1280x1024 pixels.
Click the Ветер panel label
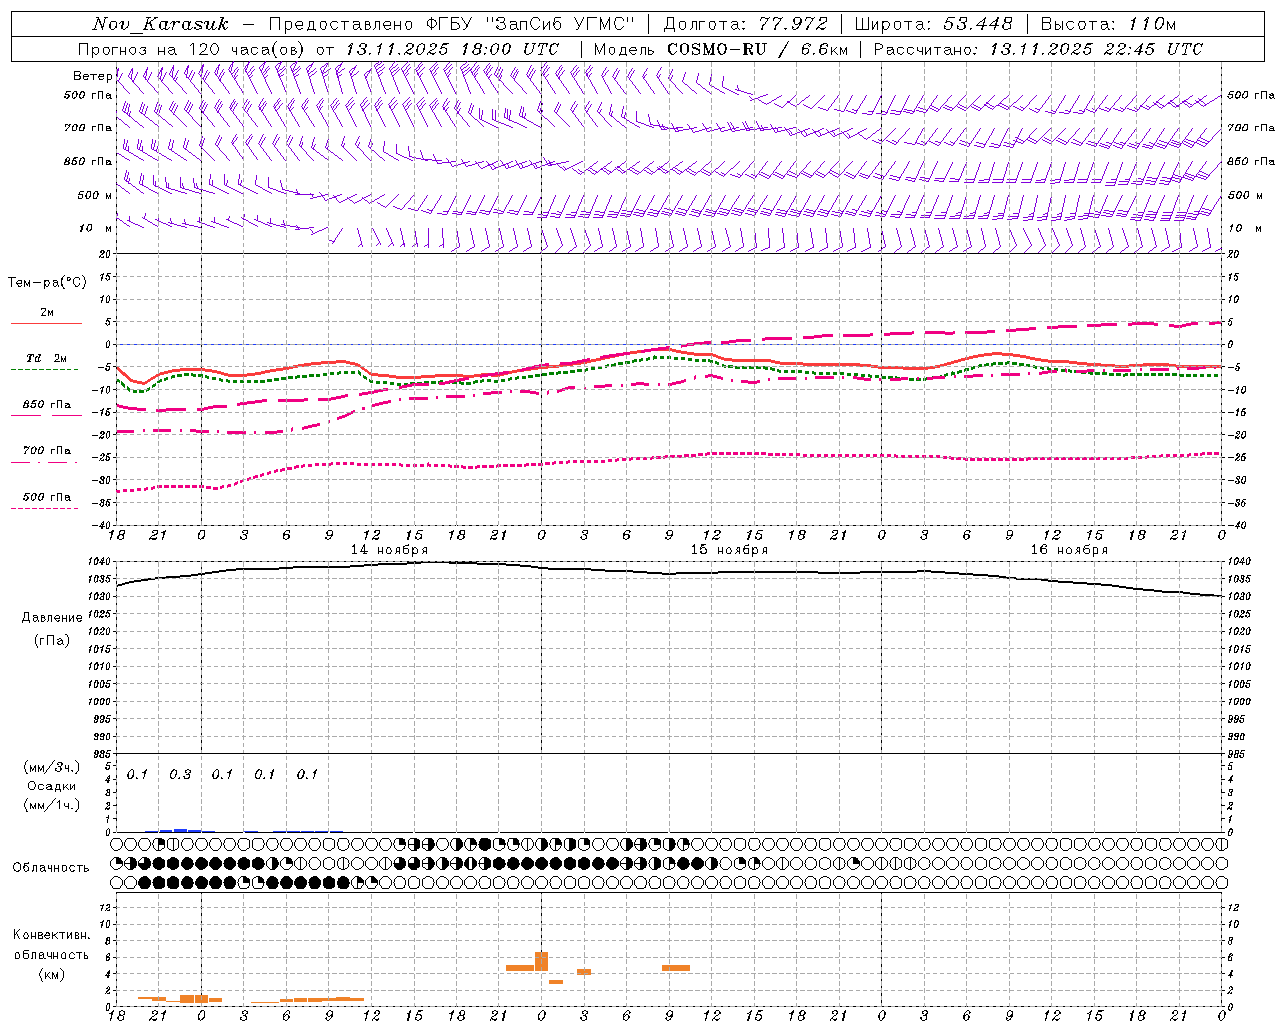pyautogui.click(x=92, y=76)
